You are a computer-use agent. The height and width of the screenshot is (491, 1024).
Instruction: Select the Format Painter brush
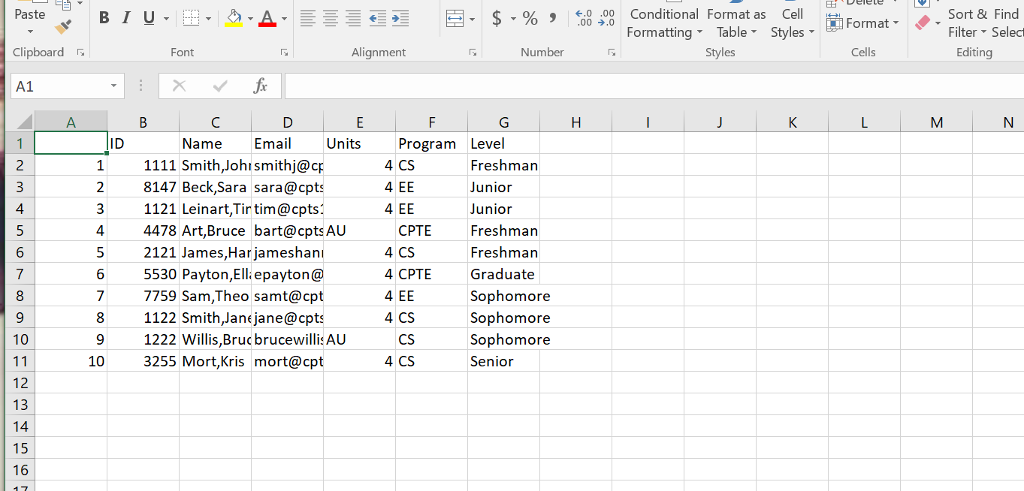click(63, 27)
